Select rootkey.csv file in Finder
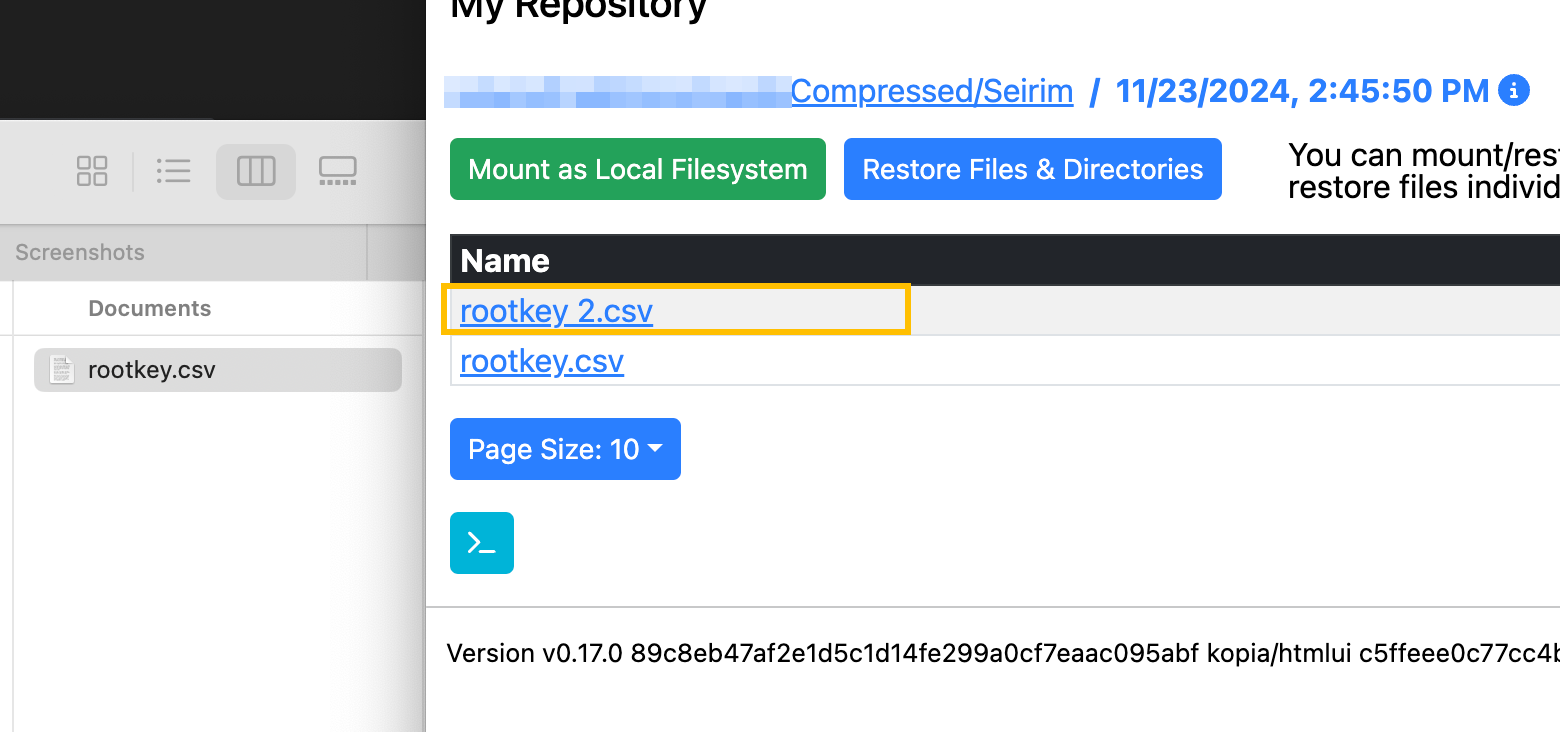The image size is (1560, 732). (218, 370)
